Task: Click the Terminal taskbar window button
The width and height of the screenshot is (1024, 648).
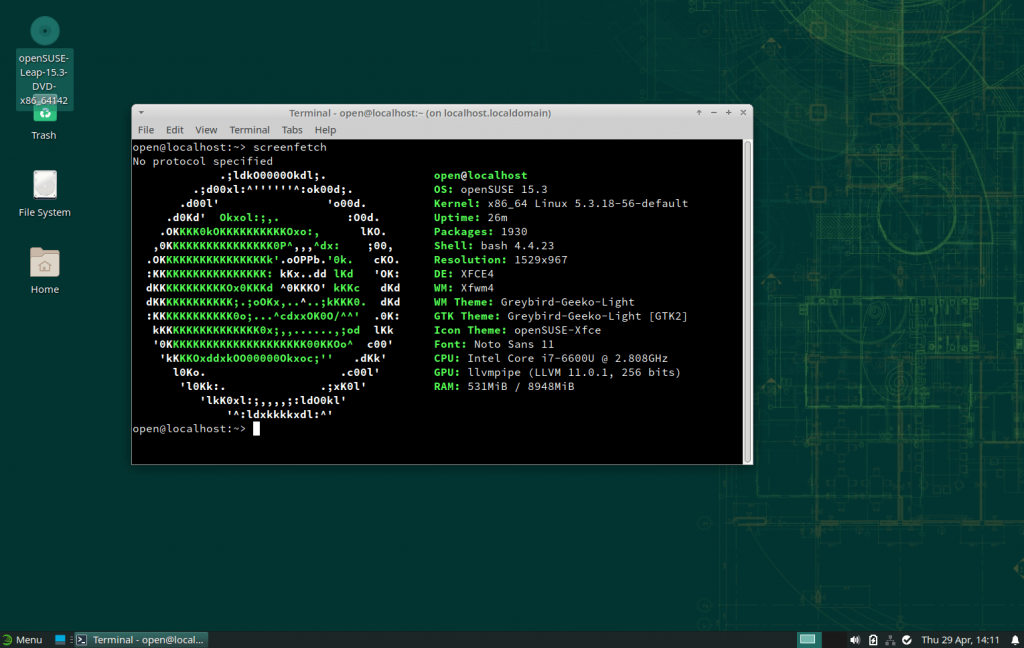Action: click(x=141, y=640)
